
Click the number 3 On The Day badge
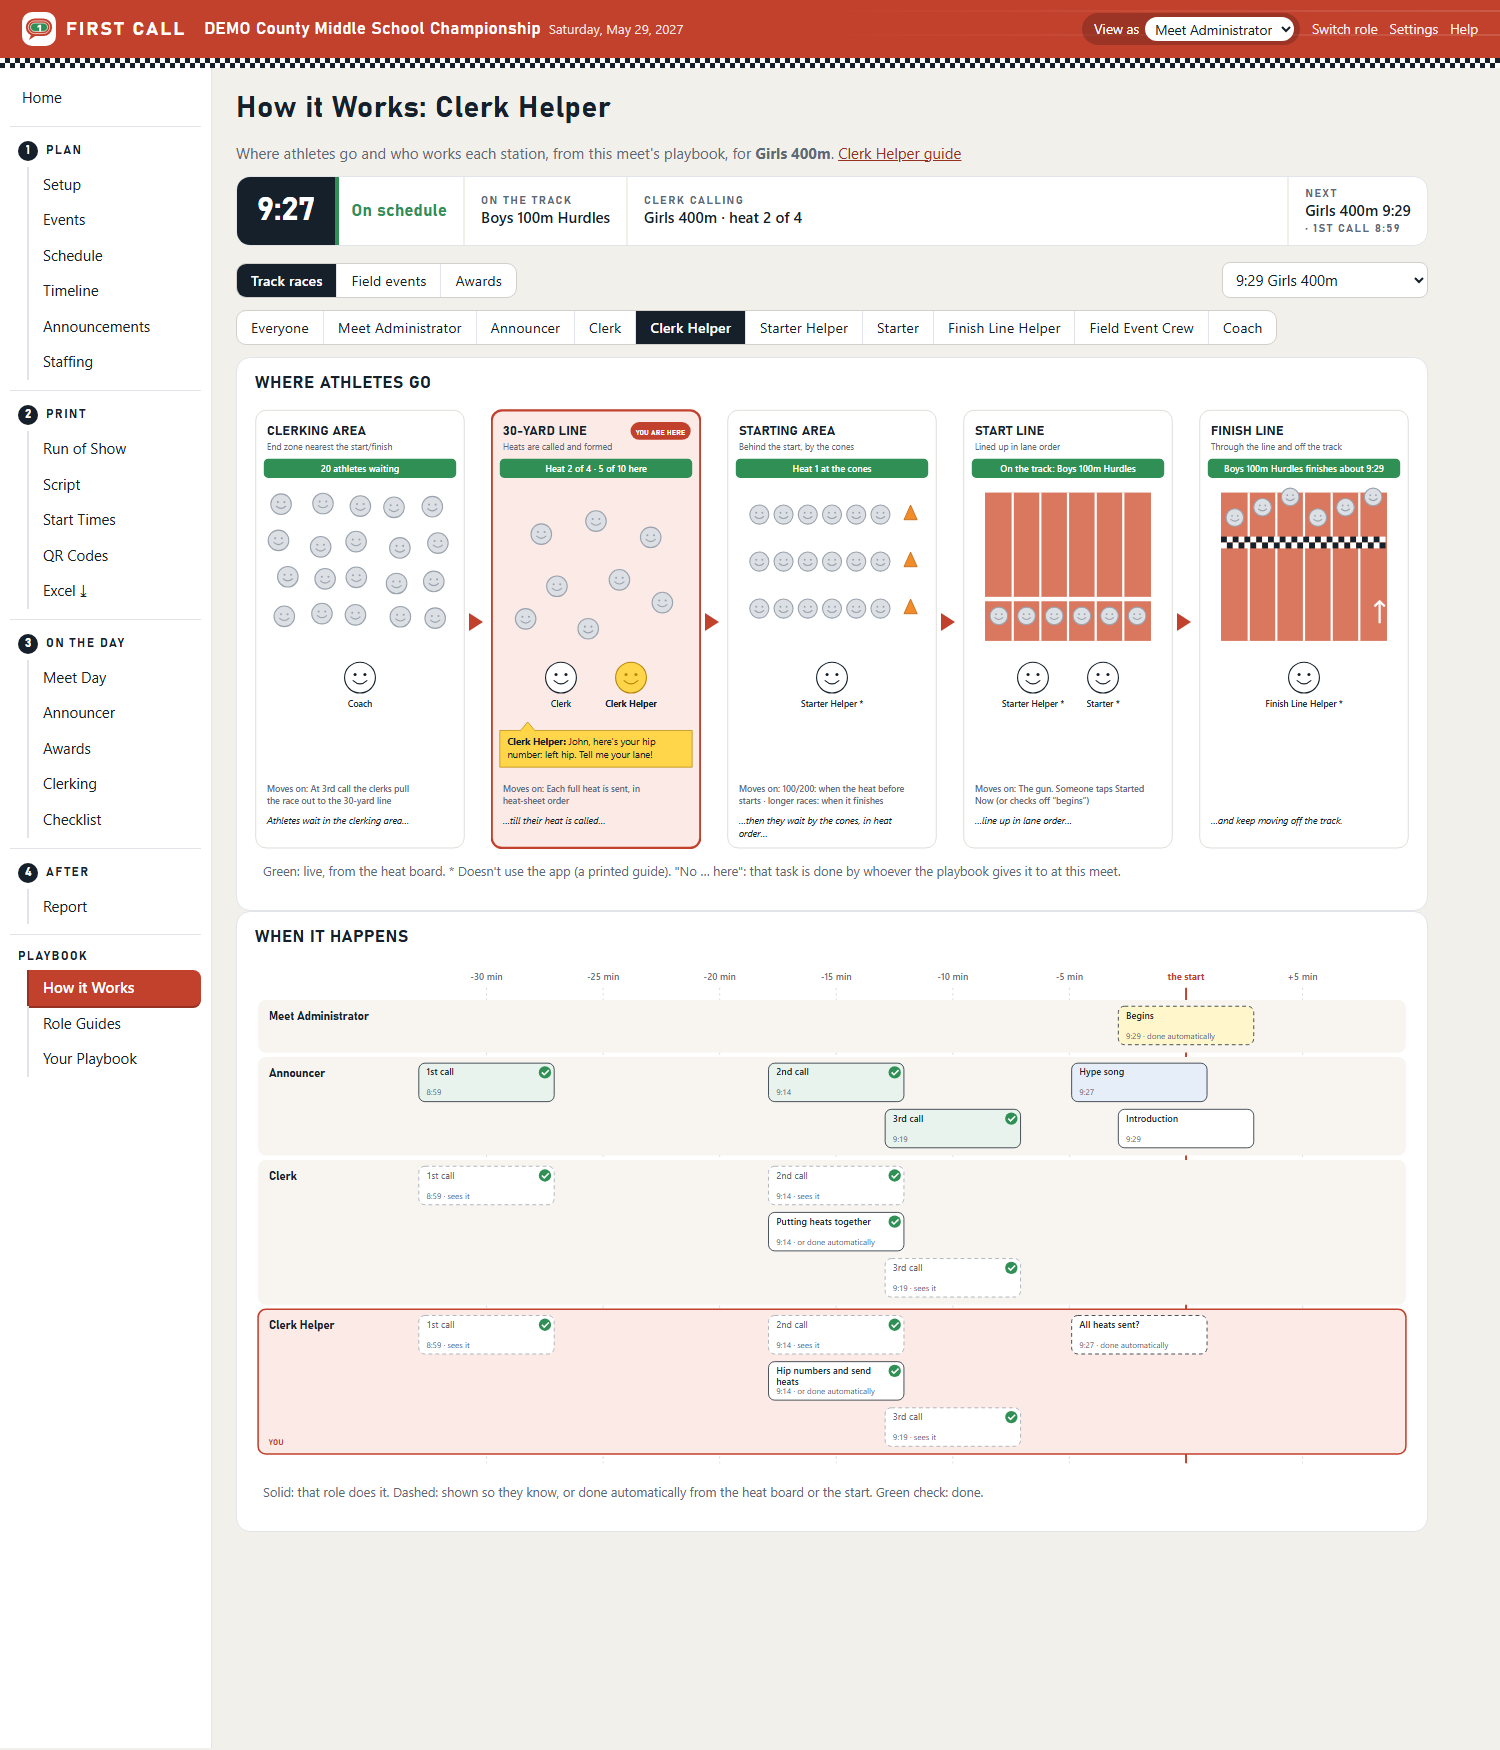(x=28, y=643)
